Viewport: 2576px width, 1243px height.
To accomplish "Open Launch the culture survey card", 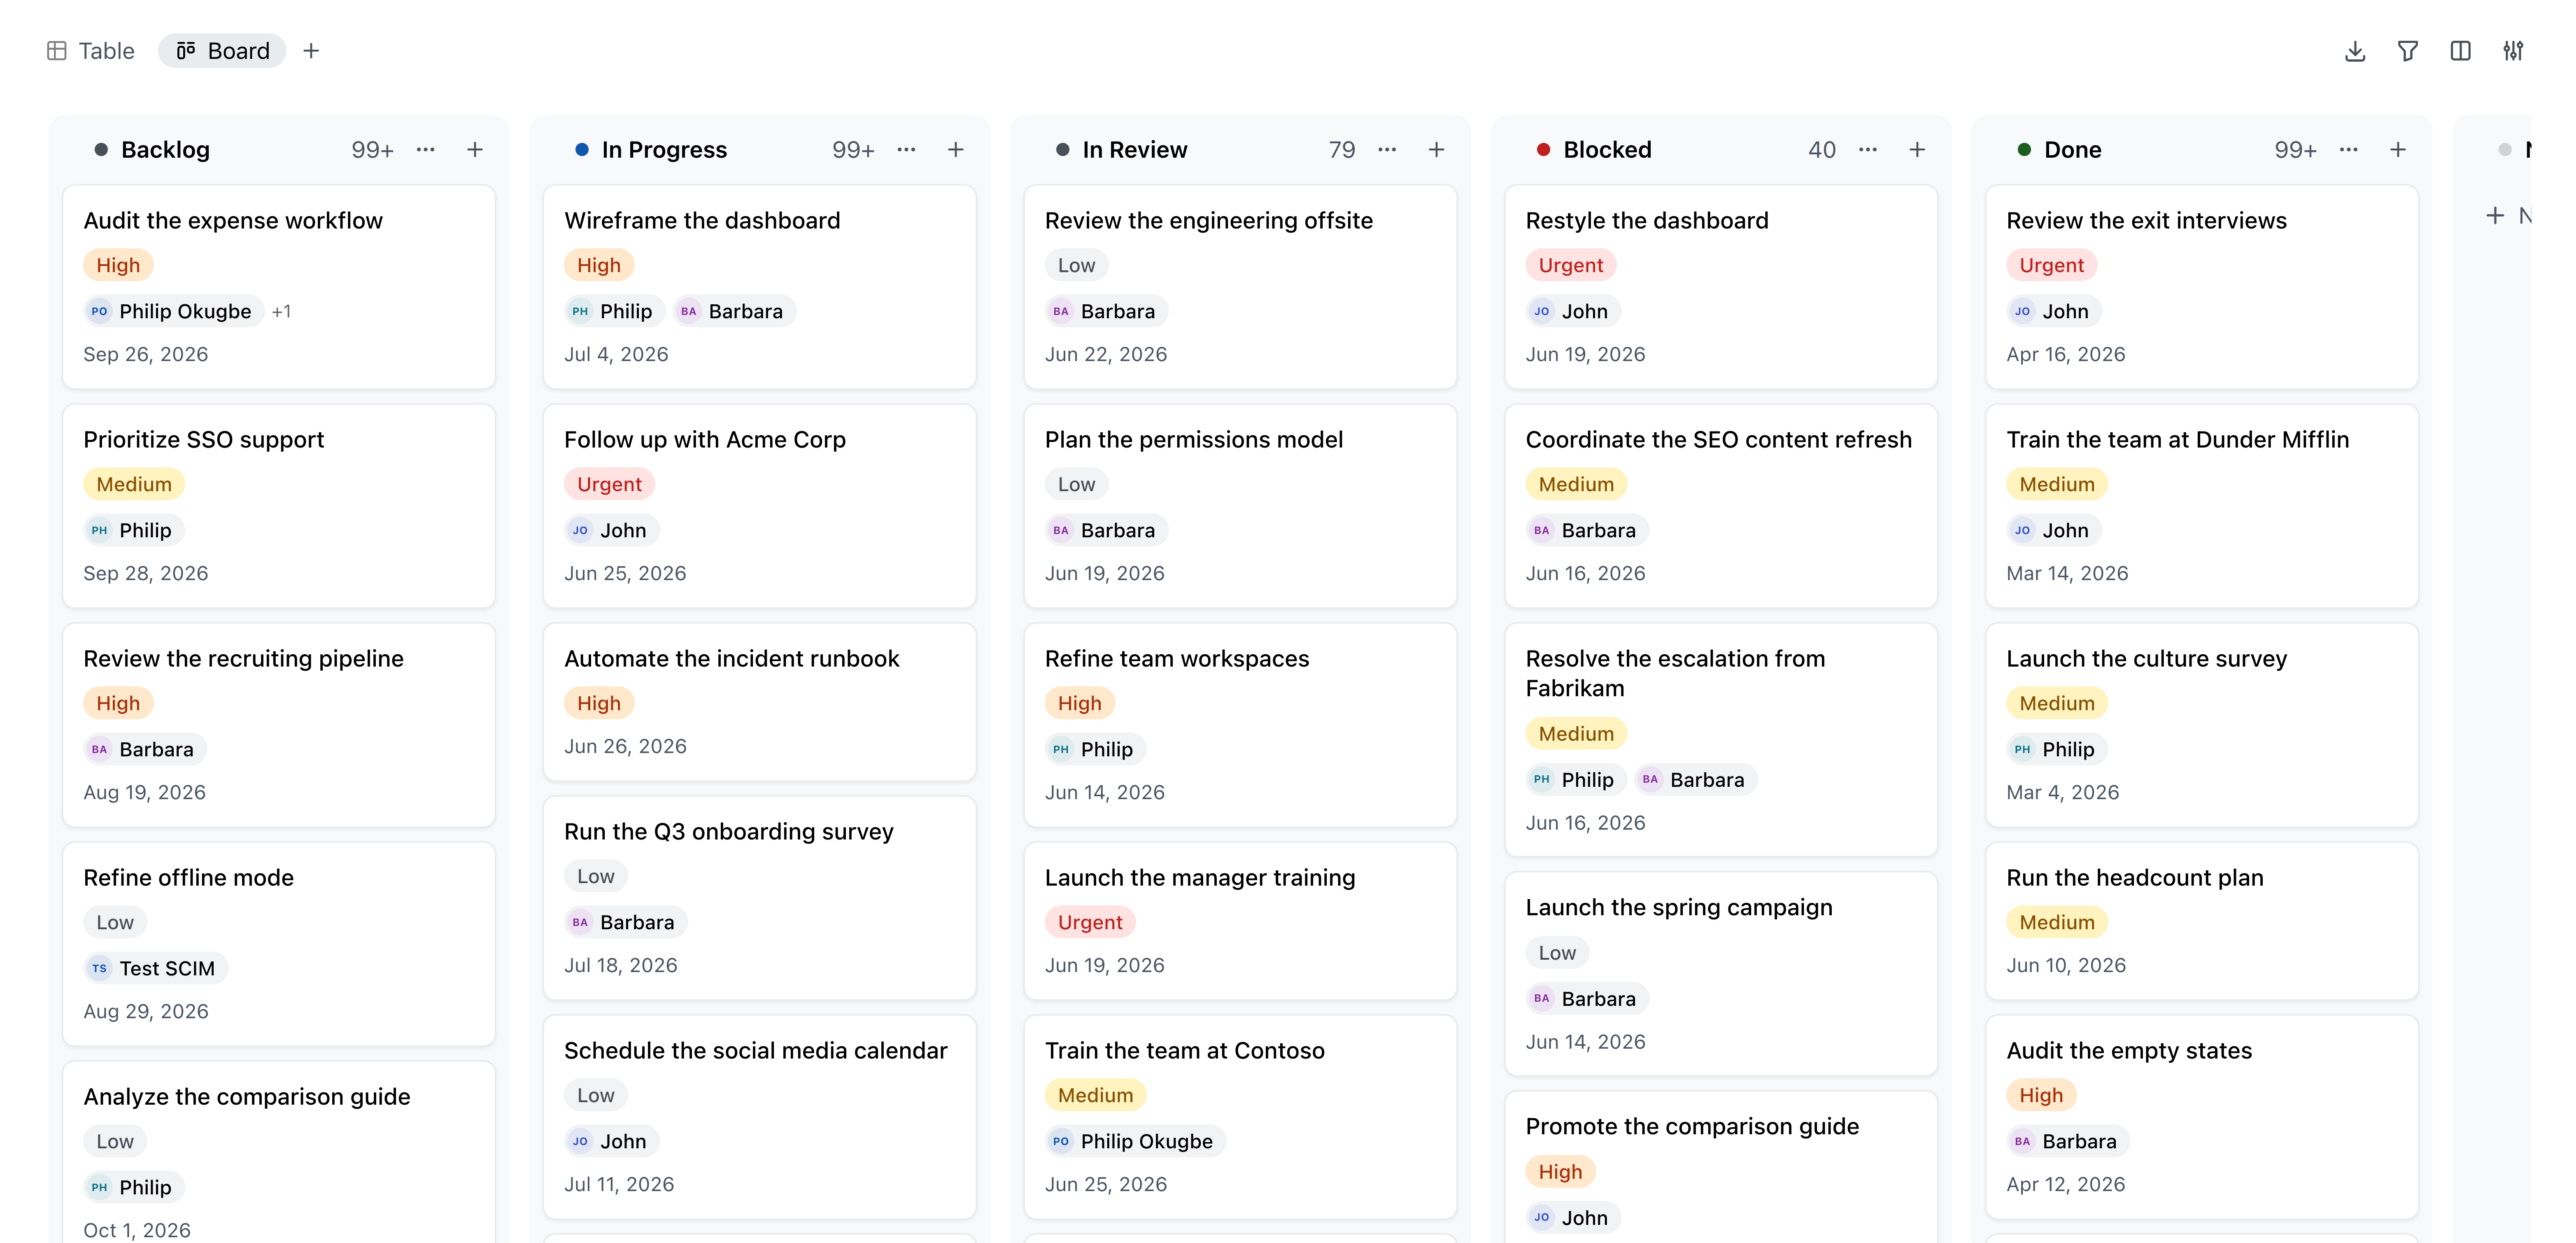I will click(2202, 725).
